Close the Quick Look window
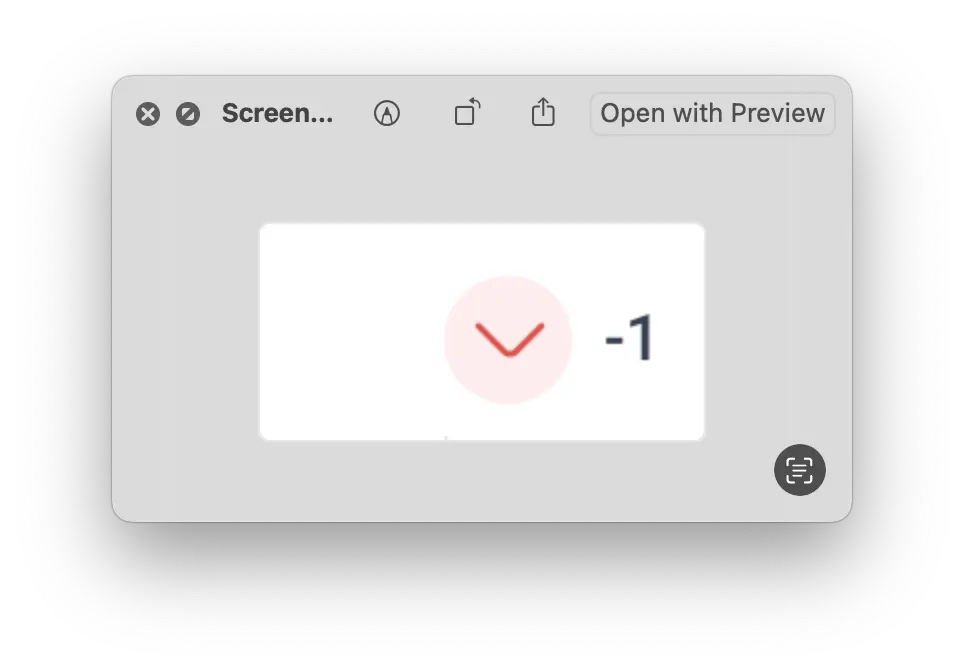The height and width of the screenshot is (670, 964). [148, 114]
